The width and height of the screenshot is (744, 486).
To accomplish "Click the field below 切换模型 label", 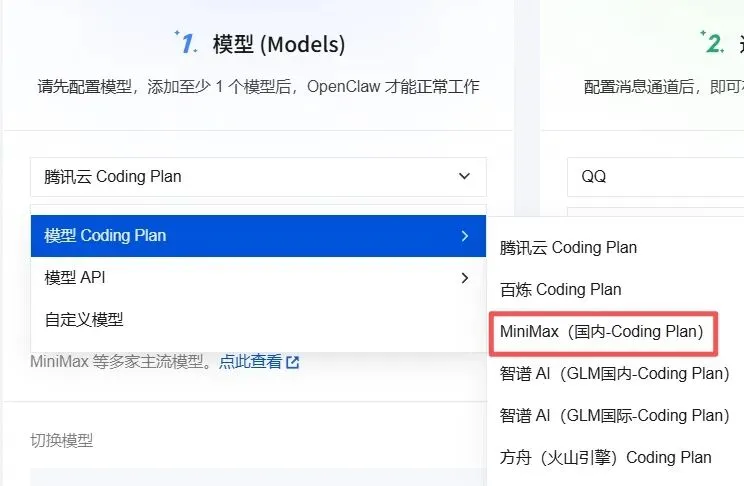I will click(x=258, y=477).
